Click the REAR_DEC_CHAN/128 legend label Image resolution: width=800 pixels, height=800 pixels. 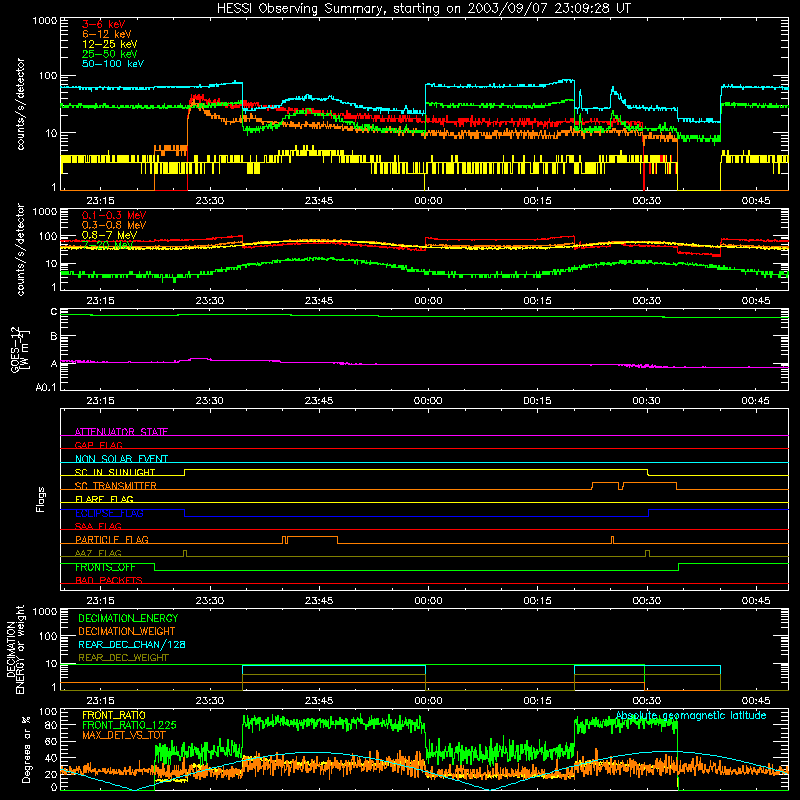(132, 644)
